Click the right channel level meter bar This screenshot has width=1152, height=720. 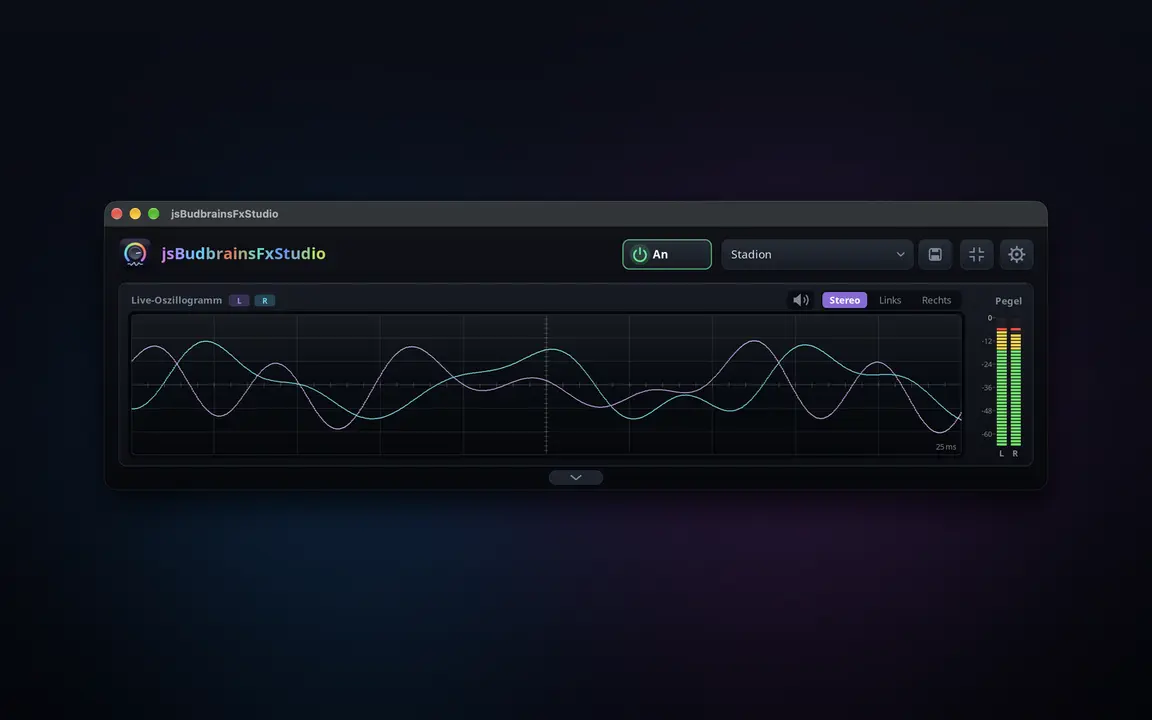click(1015, 386)
